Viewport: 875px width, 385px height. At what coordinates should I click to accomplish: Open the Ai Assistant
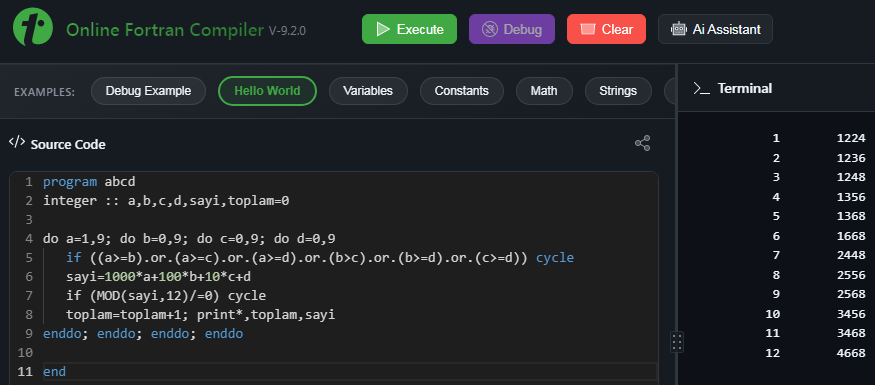click(x=715, y=29)
